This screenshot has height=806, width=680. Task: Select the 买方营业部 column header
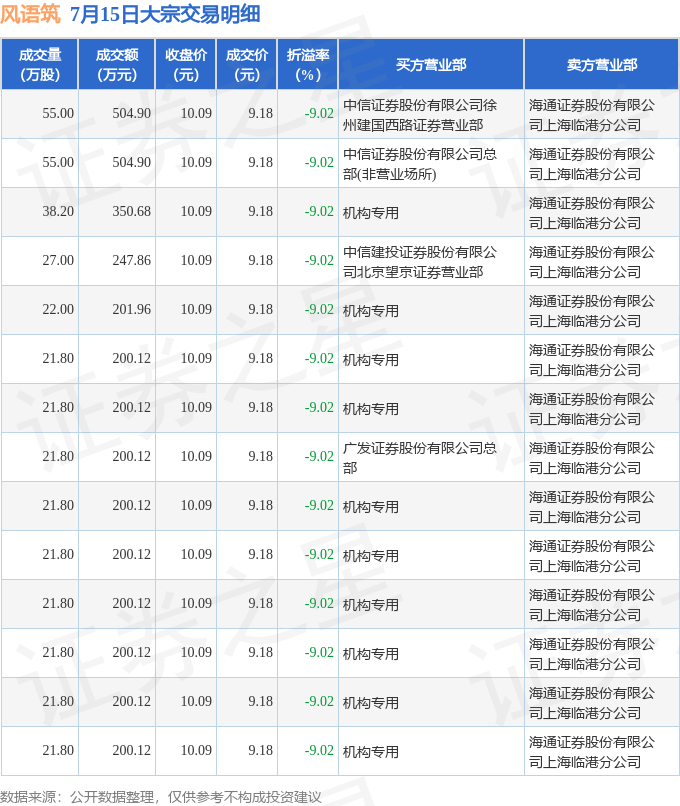[x=431, y=65]
